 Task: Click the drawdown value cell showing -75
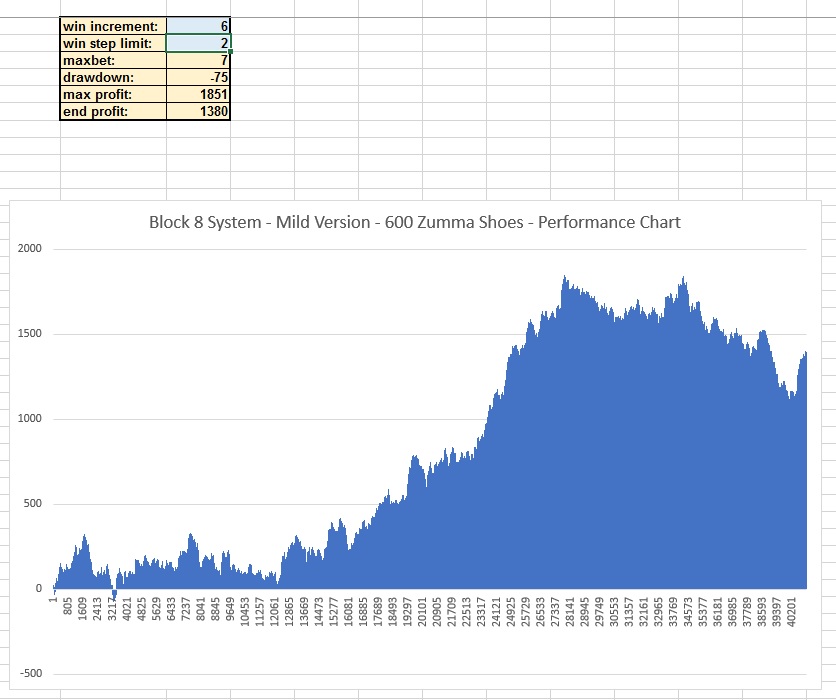pos(199,77)
